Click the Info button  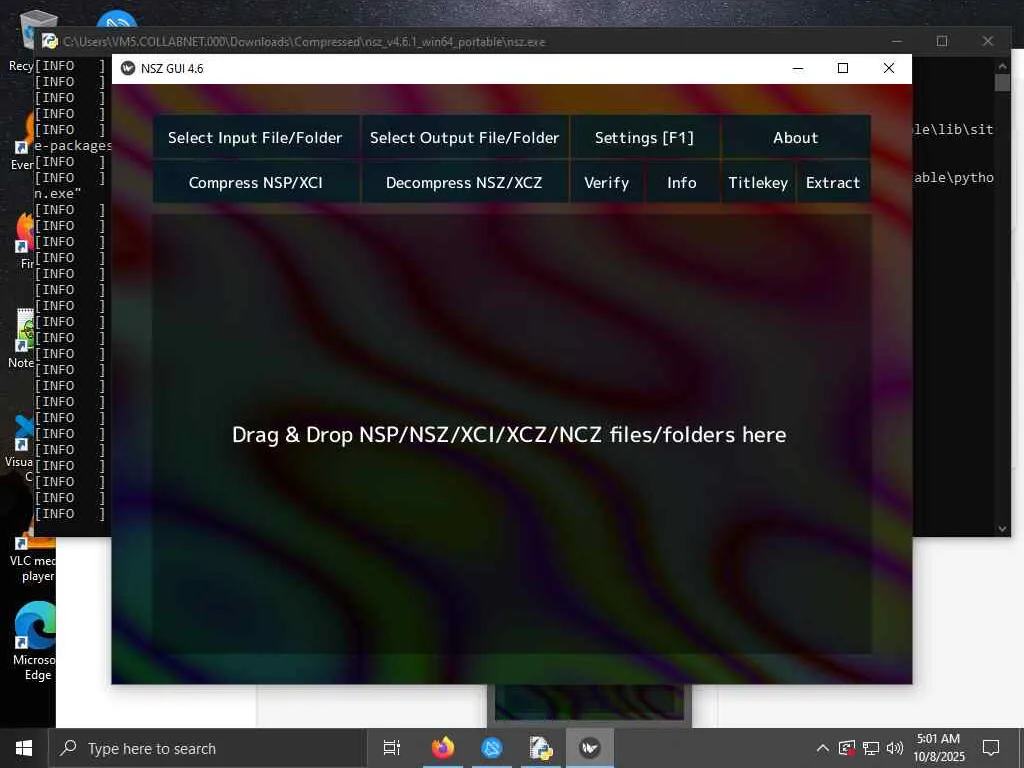[x=682, y=182]
